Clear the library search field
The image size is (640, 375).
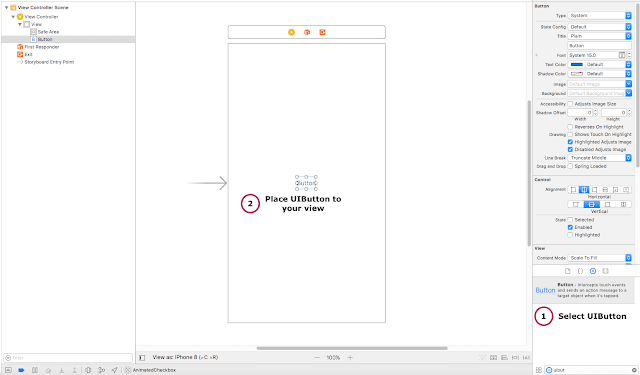pyautogui.click(x=634, y=370)
